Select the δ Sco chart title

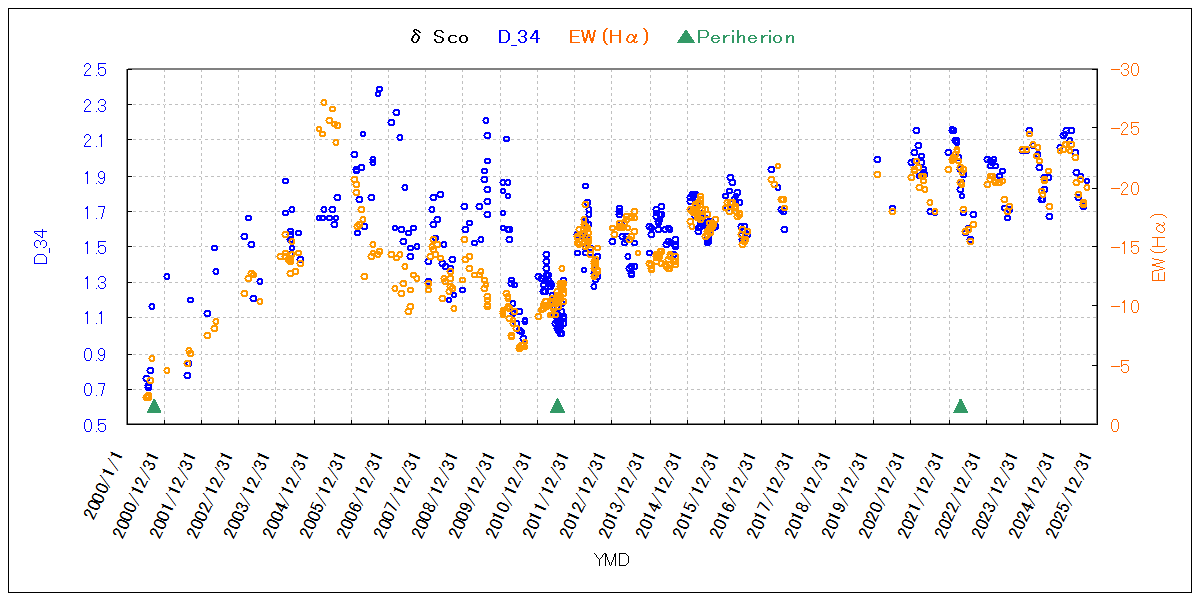(x=439, y=38)
